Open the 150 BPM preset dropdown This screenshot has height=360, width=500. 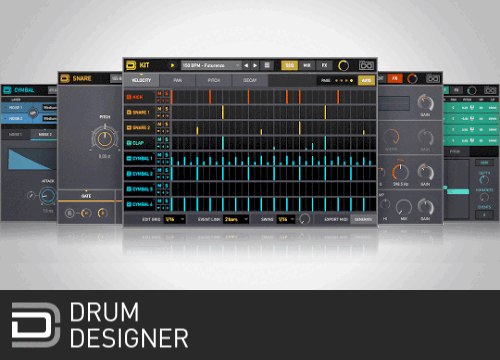click(211, 65)
